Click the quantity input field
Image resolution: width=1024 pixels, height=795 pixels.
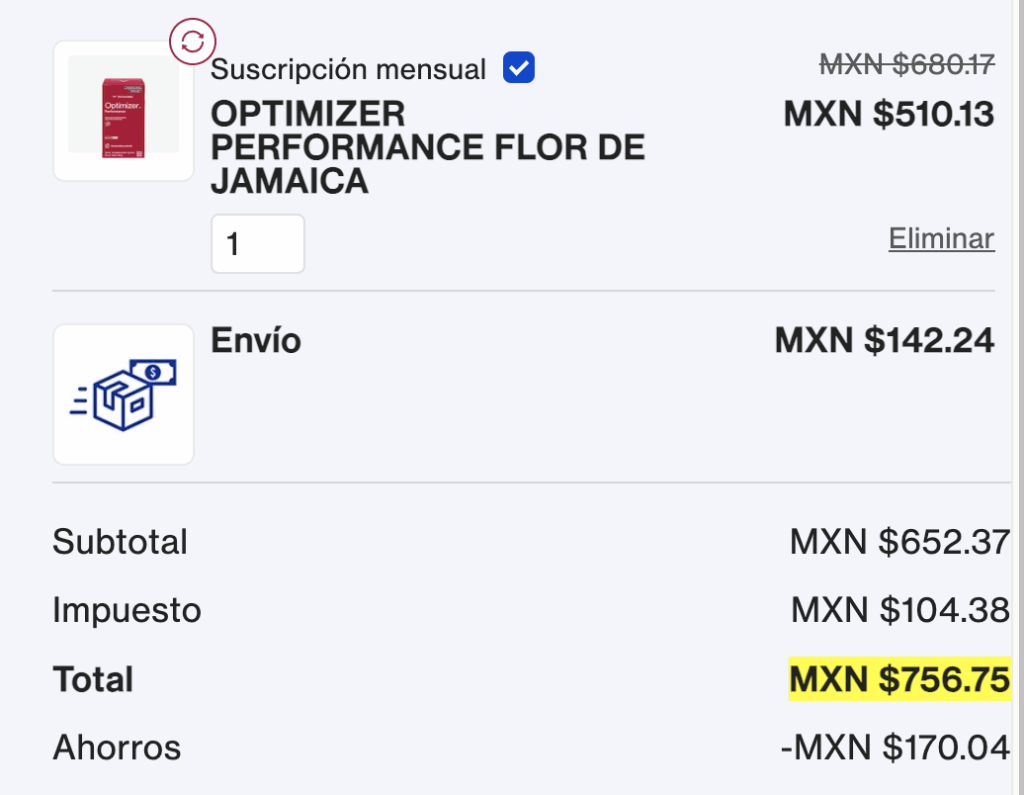258,244
